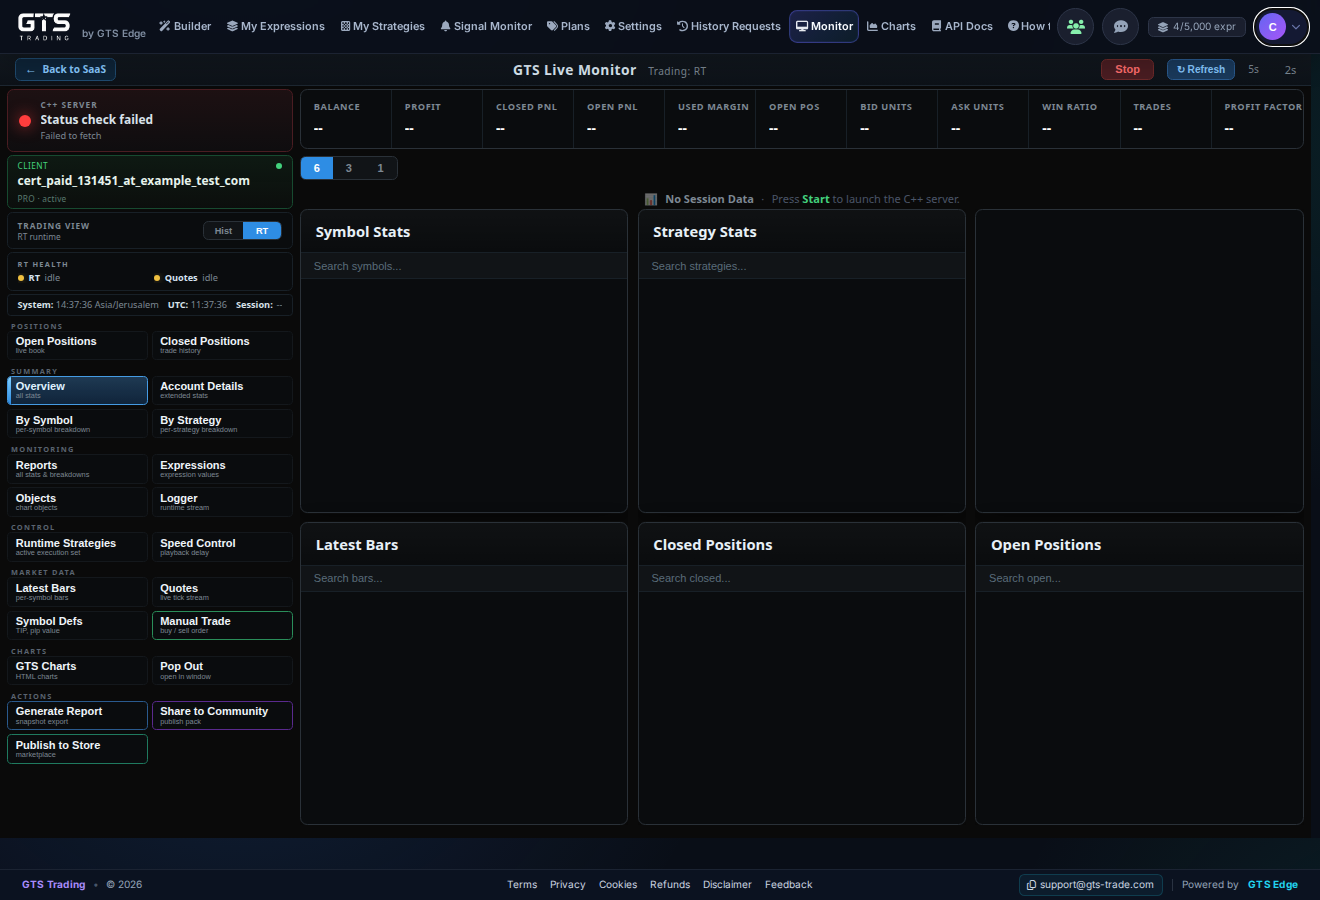
Task: Click the Search bars field
Action: pos(464,578)
